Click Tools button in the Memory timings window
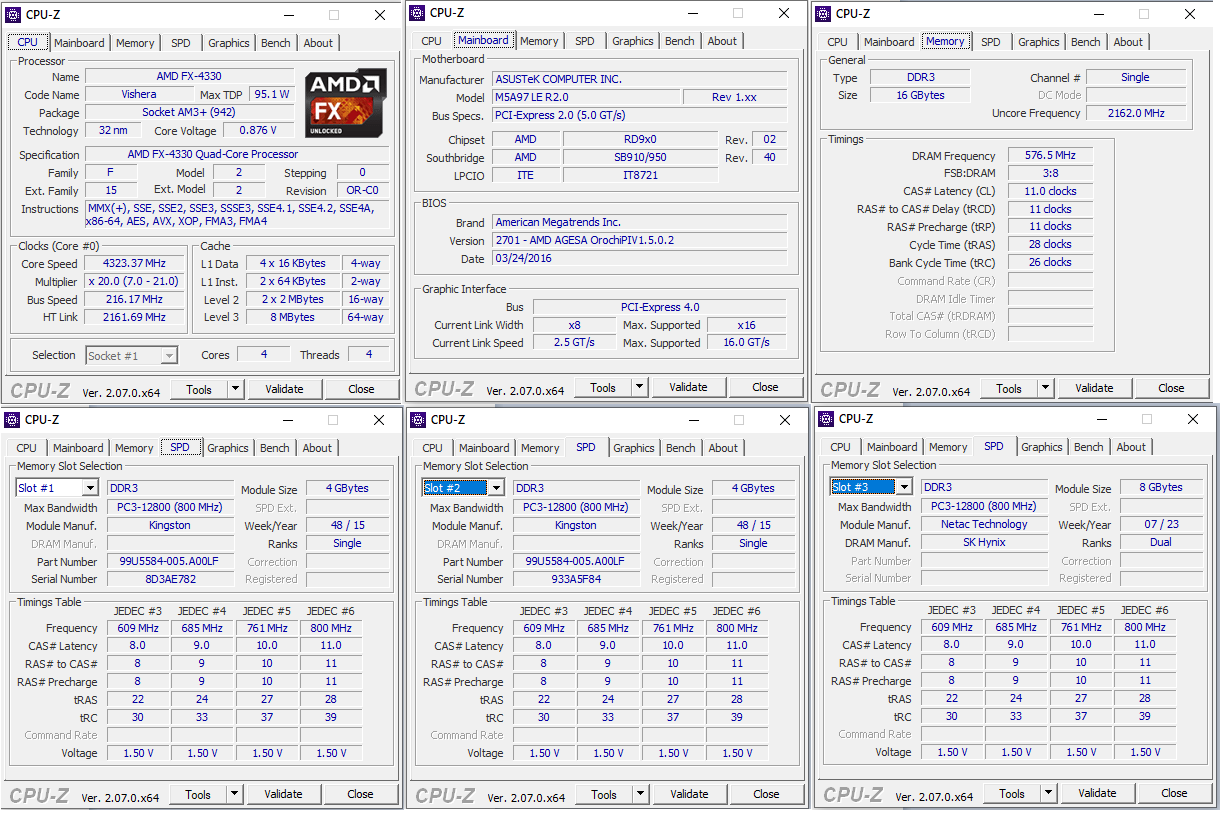Viewport: 1222px width, 813px height. [x=1009, y=388]
